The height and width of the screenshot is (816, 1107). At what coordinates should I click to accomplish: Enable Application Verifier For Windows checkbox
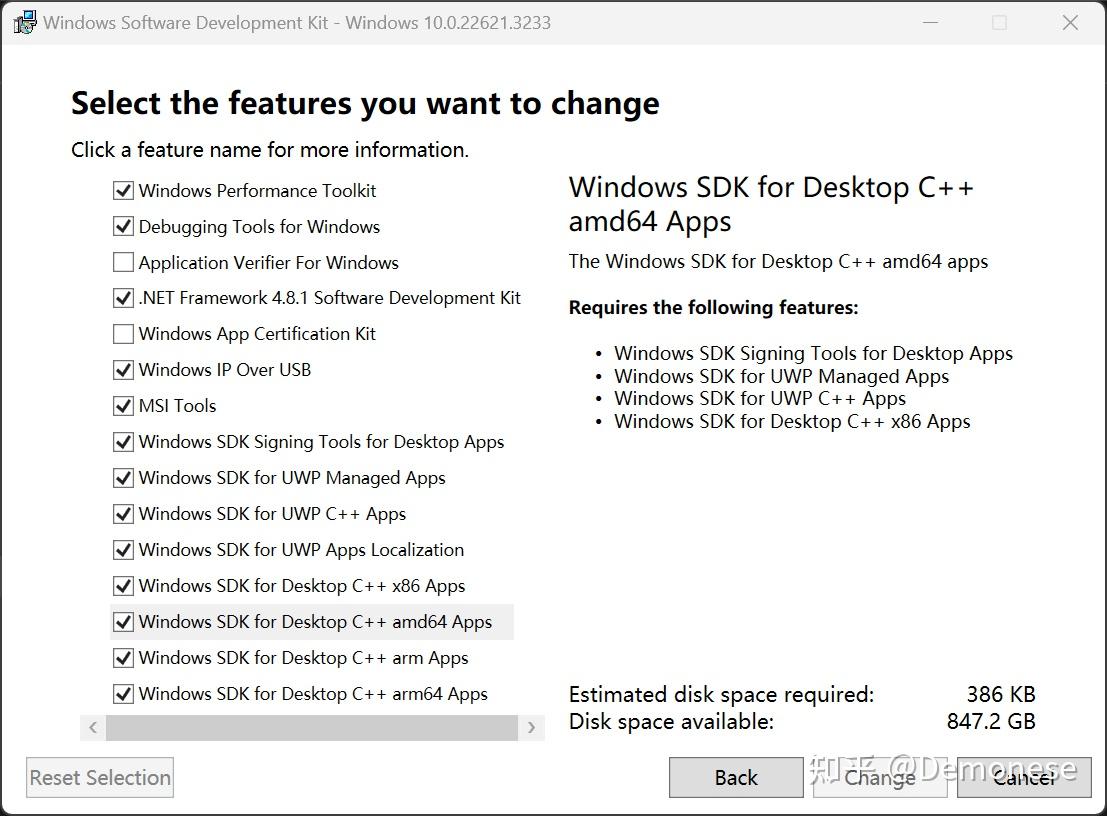pos(123,262)
